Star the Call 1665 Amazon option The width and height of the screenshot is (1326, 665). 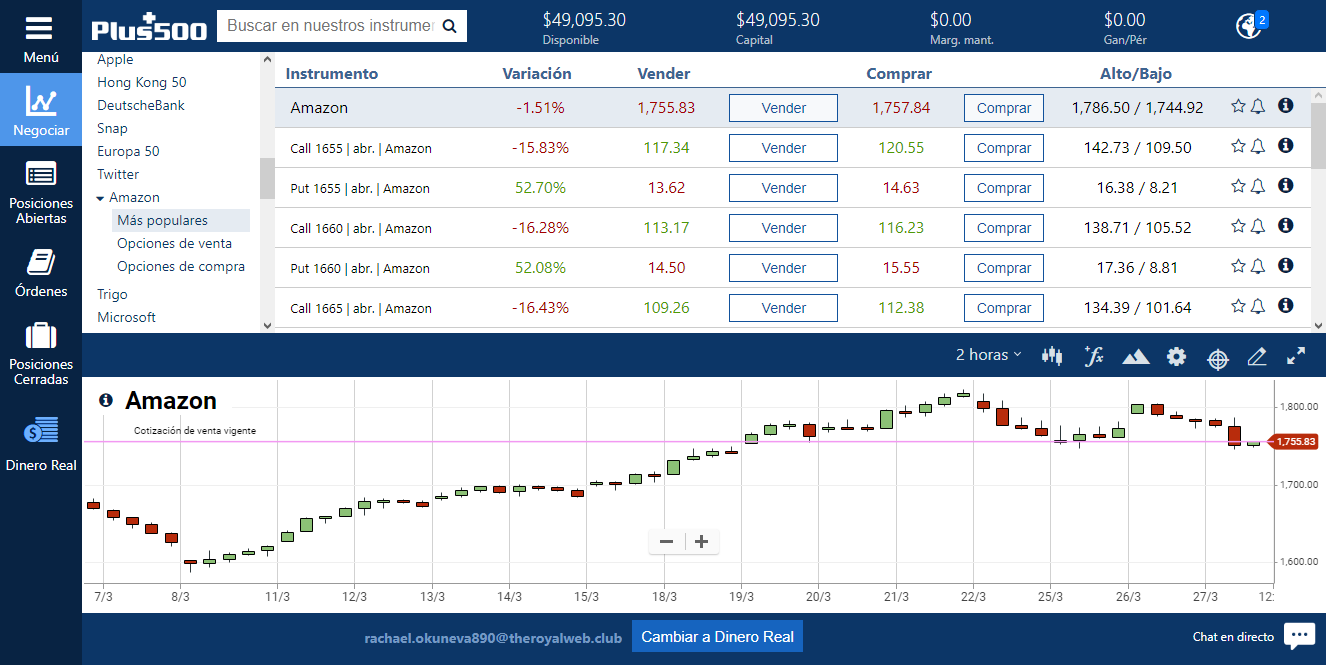tap(1238, 306)
